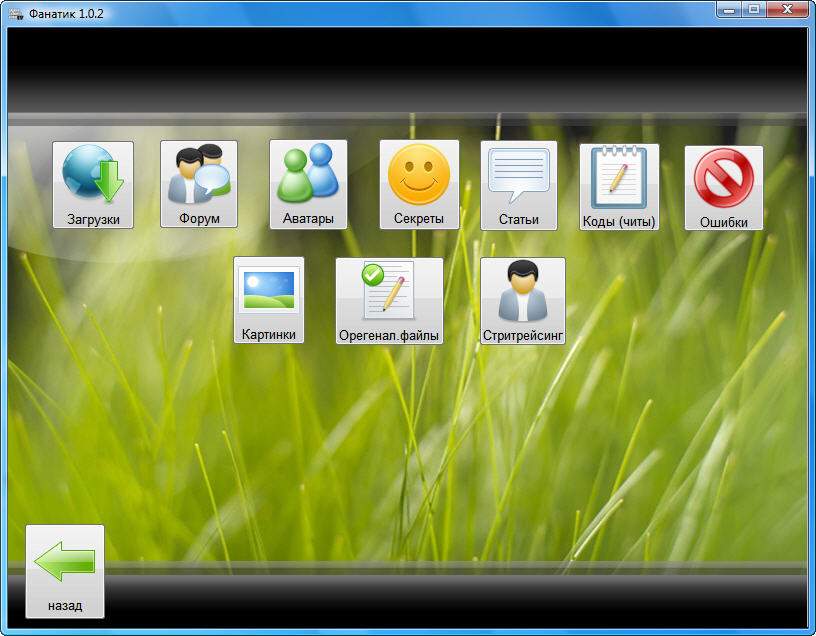Open the Орегенал.файлы tile
The height and width of the screenshot is (636, 816).
click(389, 301)
